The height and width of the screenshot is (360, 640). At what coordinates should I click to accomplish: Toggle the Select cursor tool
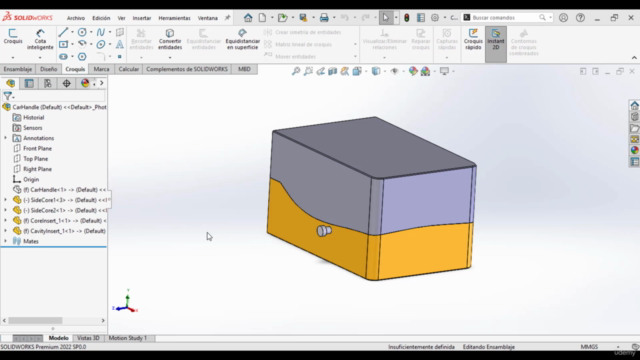pyautogui.click(x=385, y=18)
